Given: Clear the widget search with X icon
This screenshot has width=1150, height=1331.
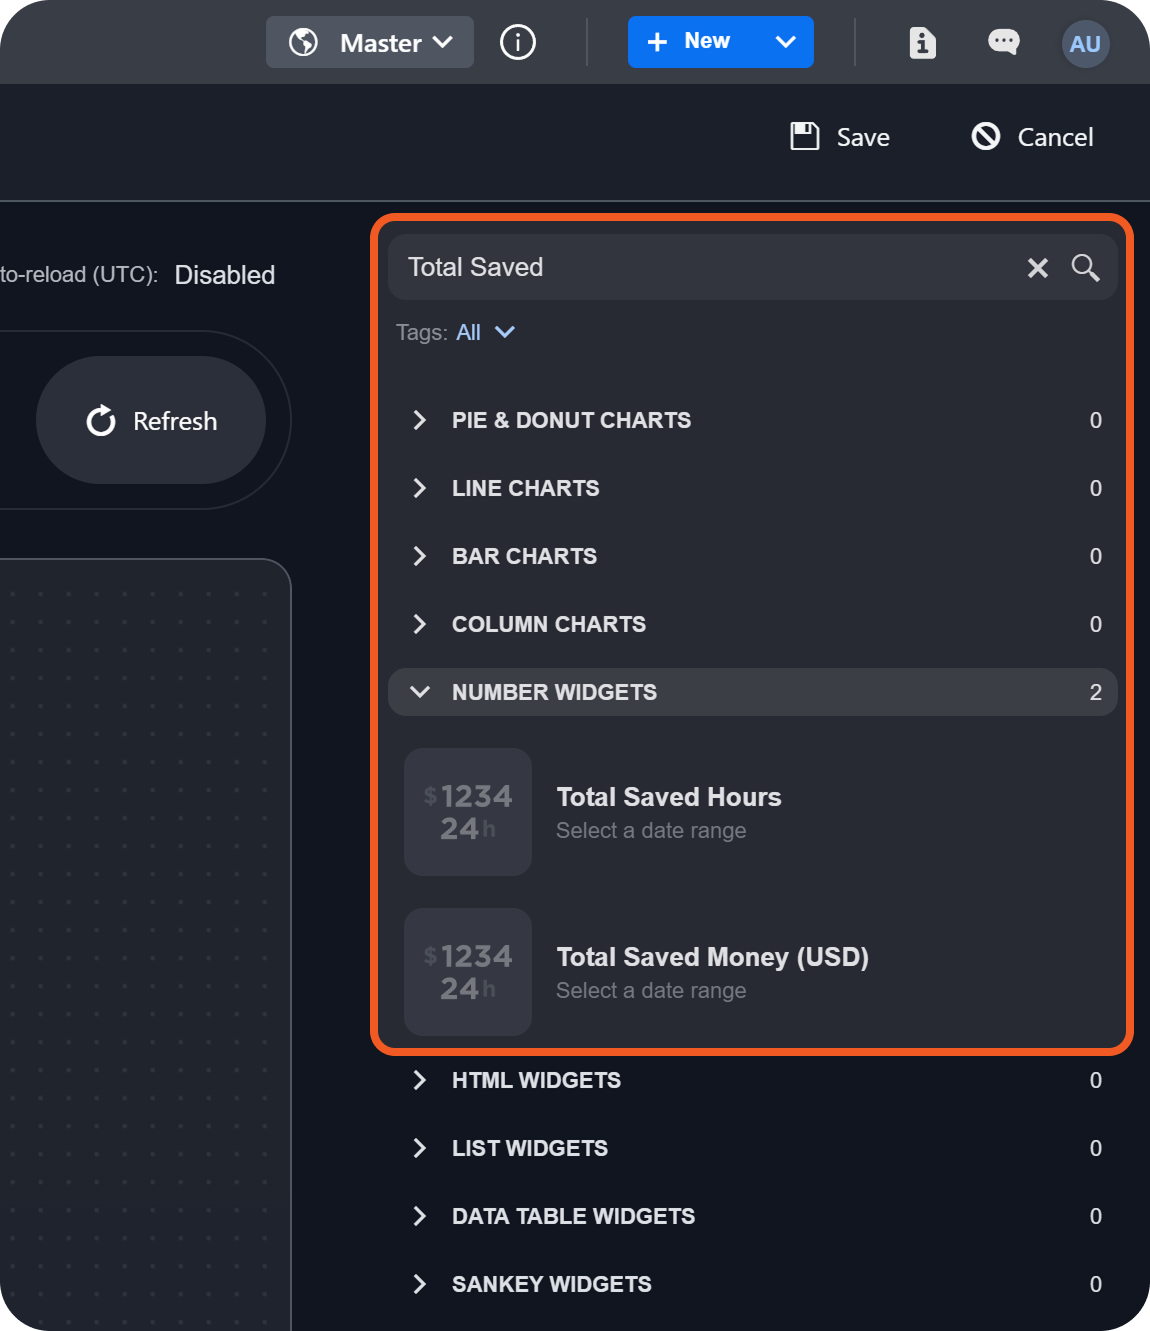Looking at the screenshot, I should pos(1038,268).
